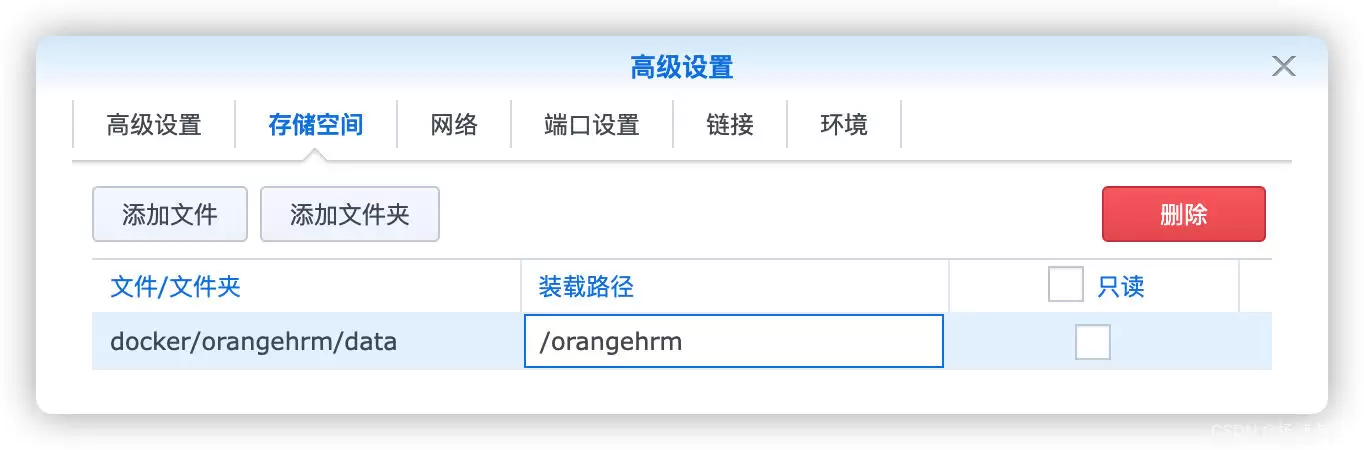Image resolution: width=1364 pixels, height=450 pixels.
Task: Switch to the 环境 tab
Action: point(844,125)
